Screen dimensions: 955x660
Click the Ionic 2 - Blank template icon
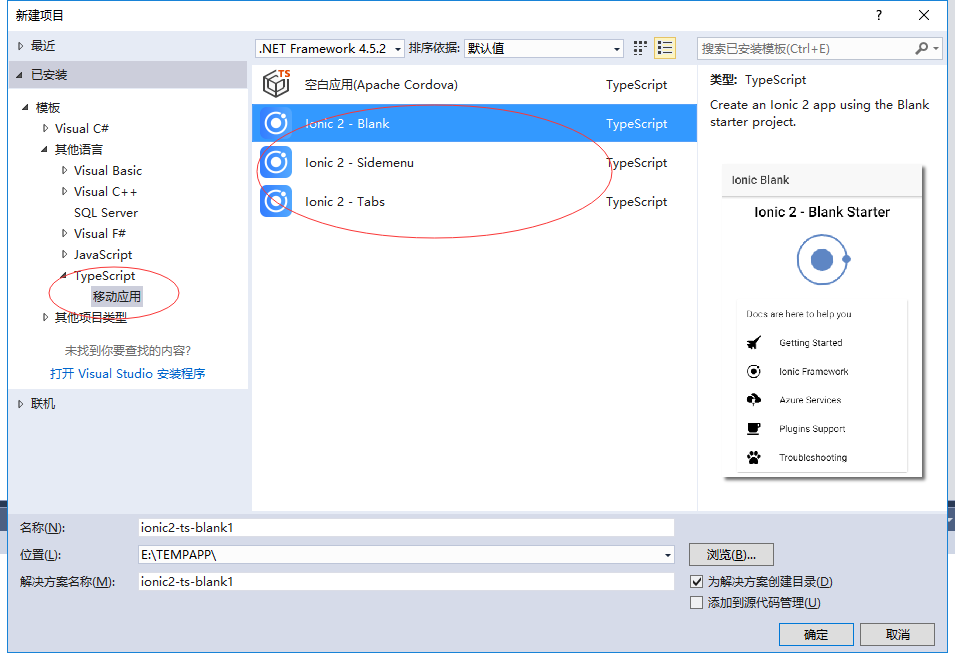(276, 123)
